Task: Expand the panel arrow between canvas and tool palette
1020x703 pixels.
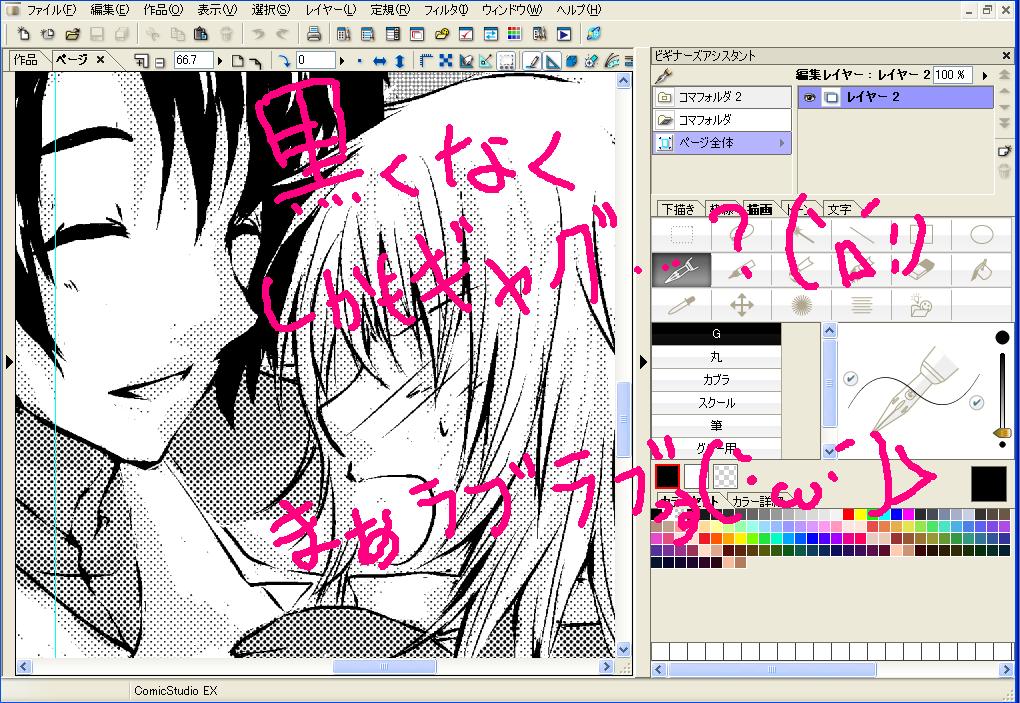Action: point(643,362)
